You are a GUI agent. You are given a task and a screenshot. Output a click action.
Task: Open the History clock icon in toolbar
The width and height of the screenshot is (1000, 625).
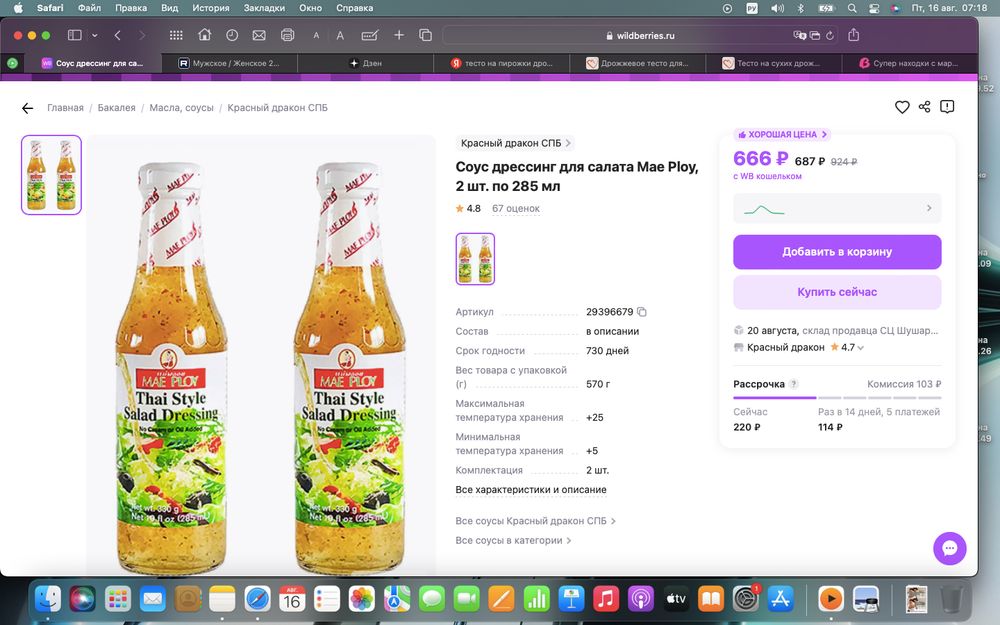tap(232, 35)
